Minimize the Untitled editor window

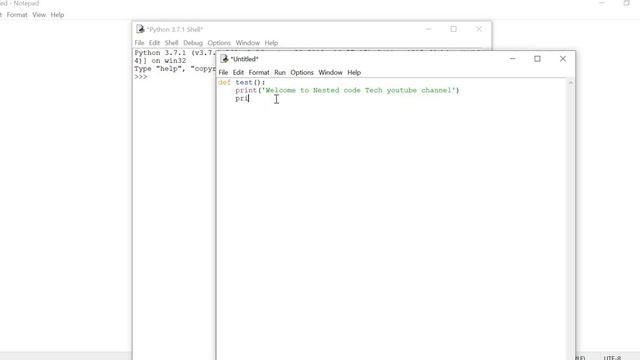pos(513,59)
